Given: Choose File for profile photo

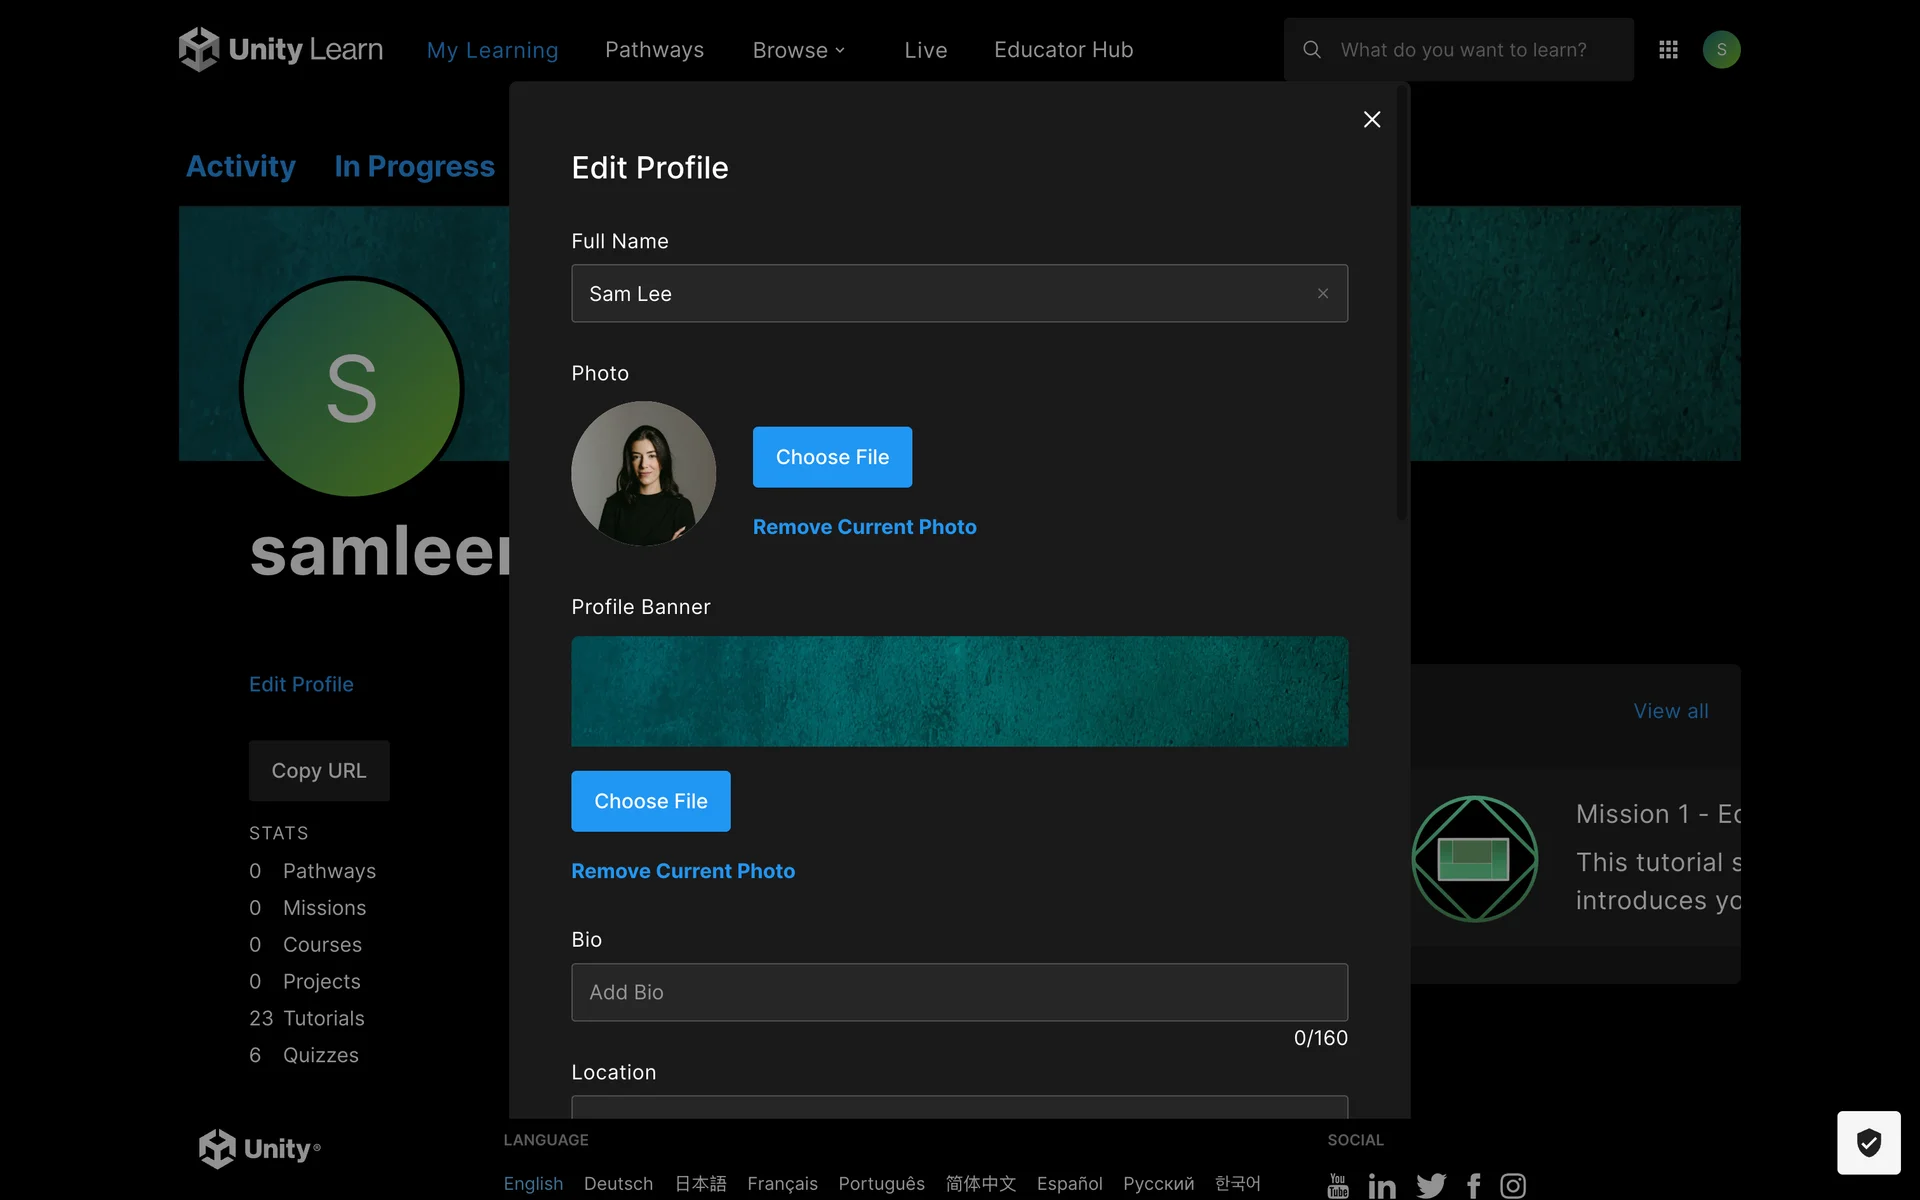Looking at the screenshot, I should coord(832,457).
